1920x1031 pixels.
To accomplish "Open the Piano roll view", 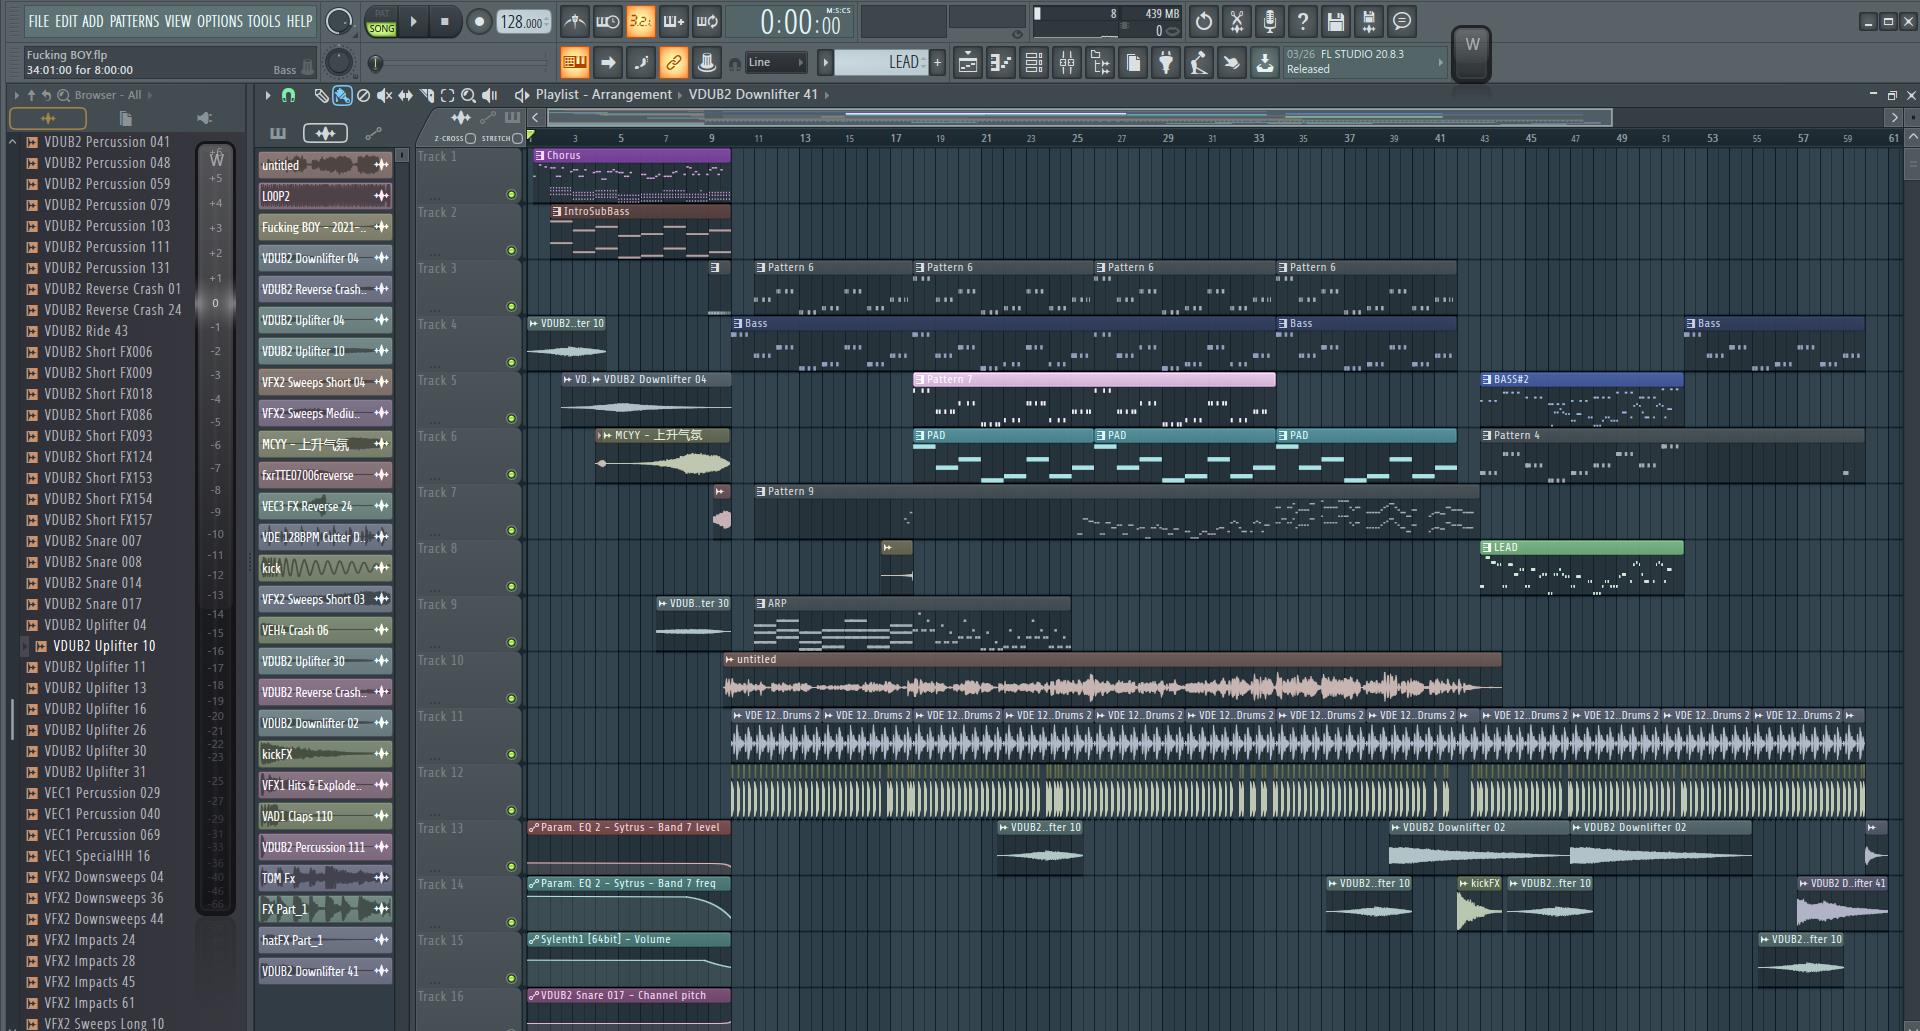I will (x=1001, y=63).
